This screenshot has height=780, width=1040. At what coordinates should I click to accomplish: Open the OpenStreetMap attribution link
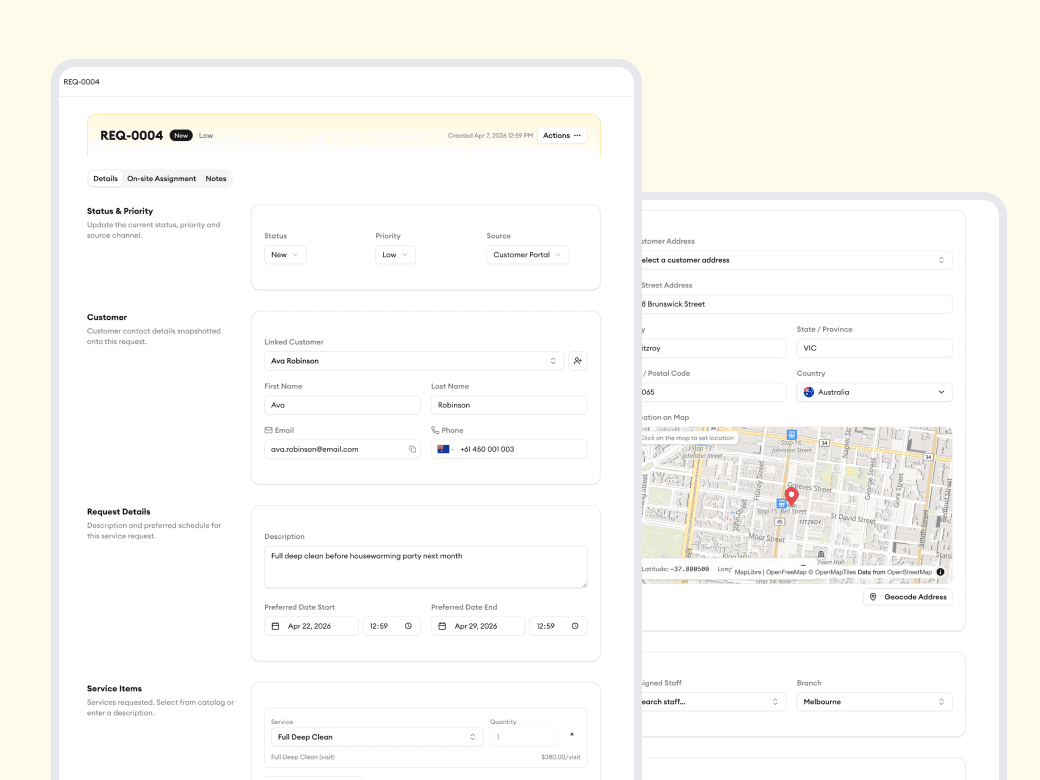909,571
